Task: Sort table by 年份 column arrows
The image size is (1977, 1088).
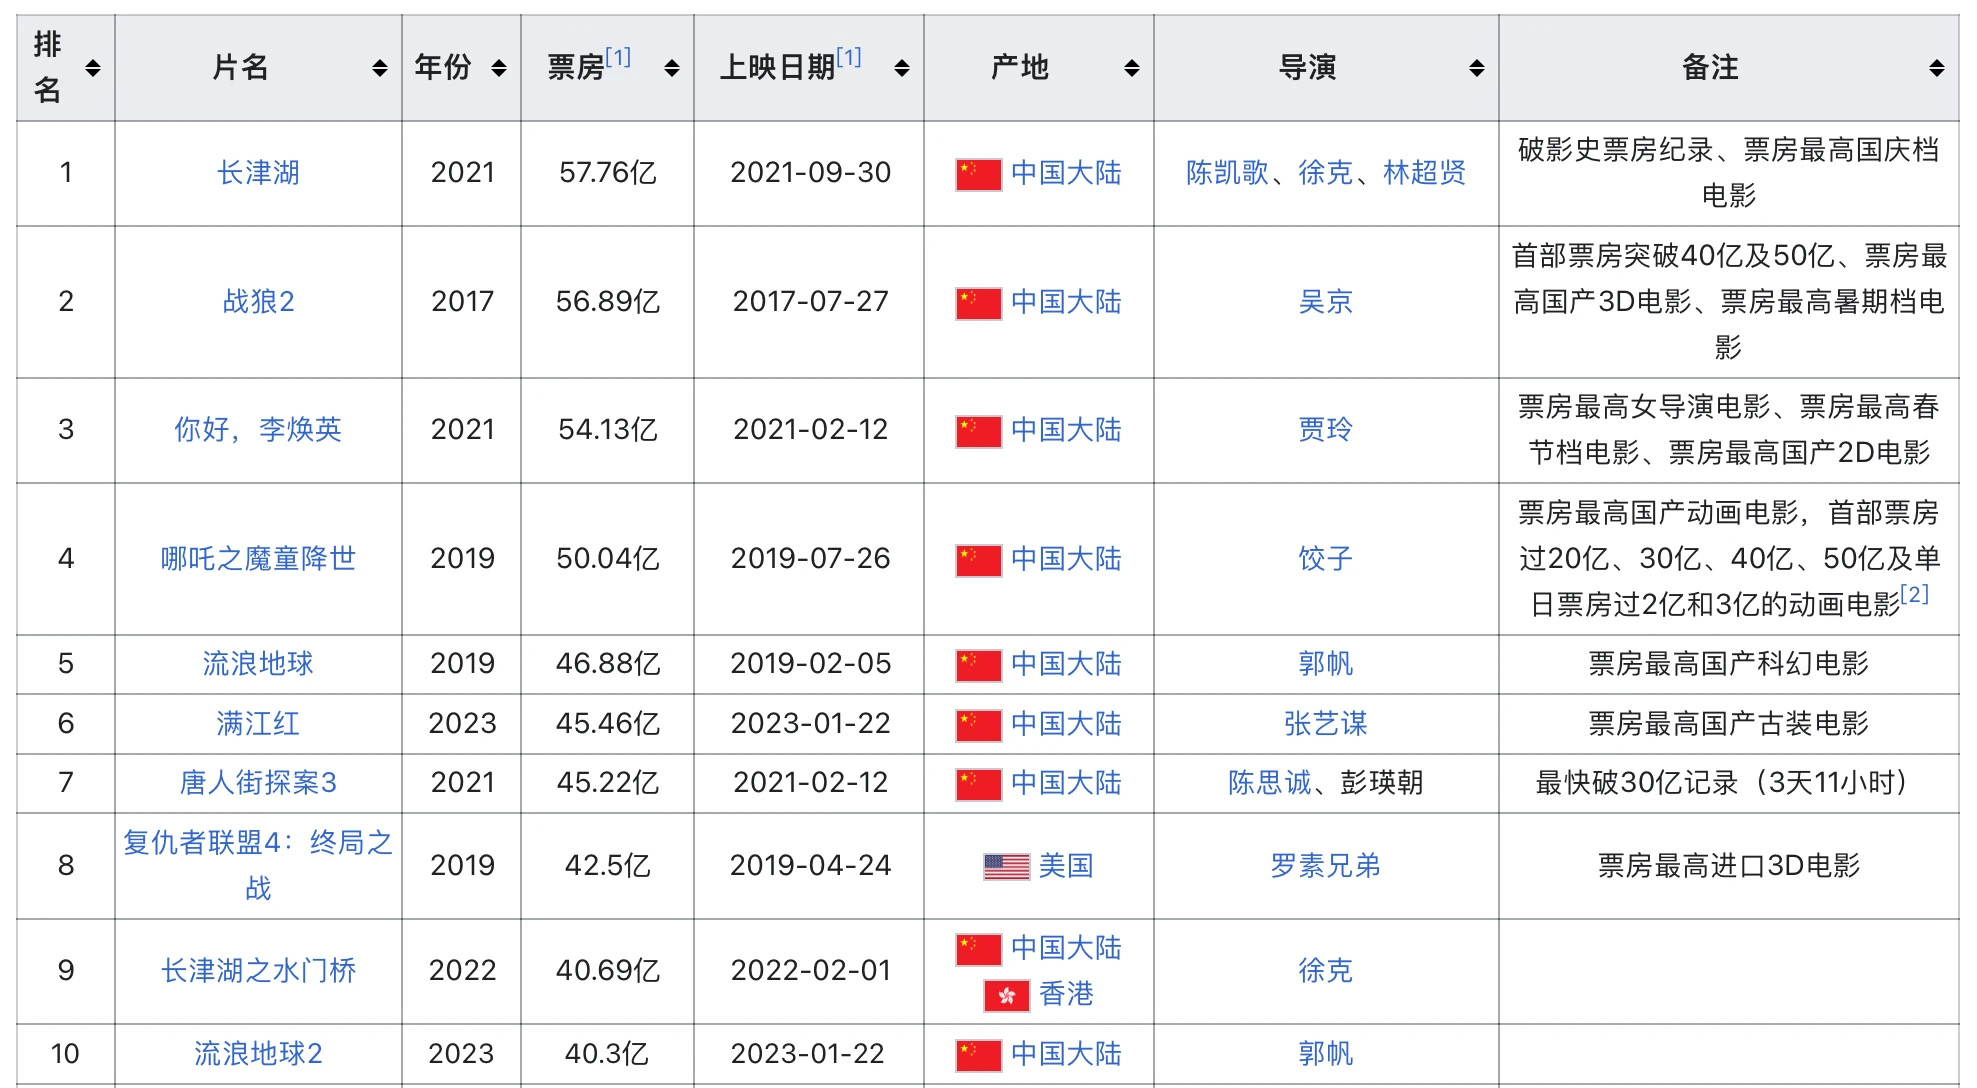Action: click(499, 68)
